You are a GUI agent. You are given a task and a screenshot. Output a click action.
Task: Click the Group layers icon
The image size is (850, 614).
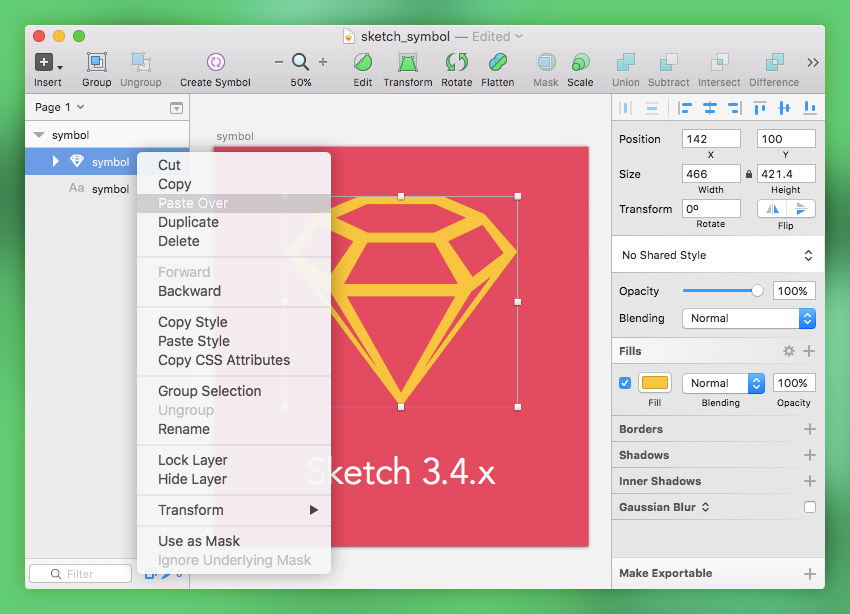(97, 62)
